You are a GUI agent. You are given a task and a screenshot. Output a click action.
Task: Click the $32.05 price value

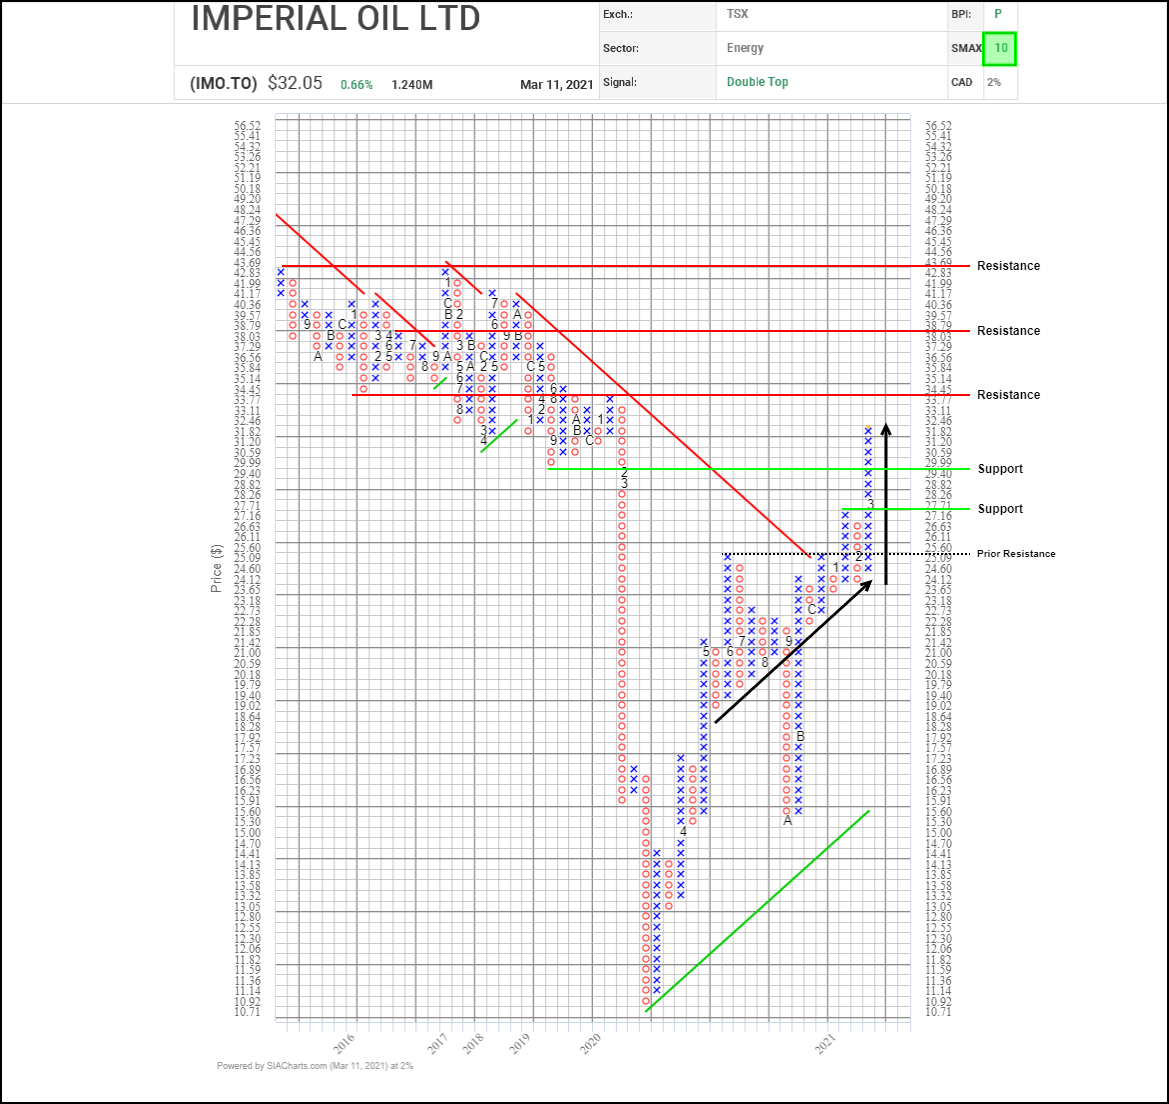pyautogui.click(x=295, y=83)
